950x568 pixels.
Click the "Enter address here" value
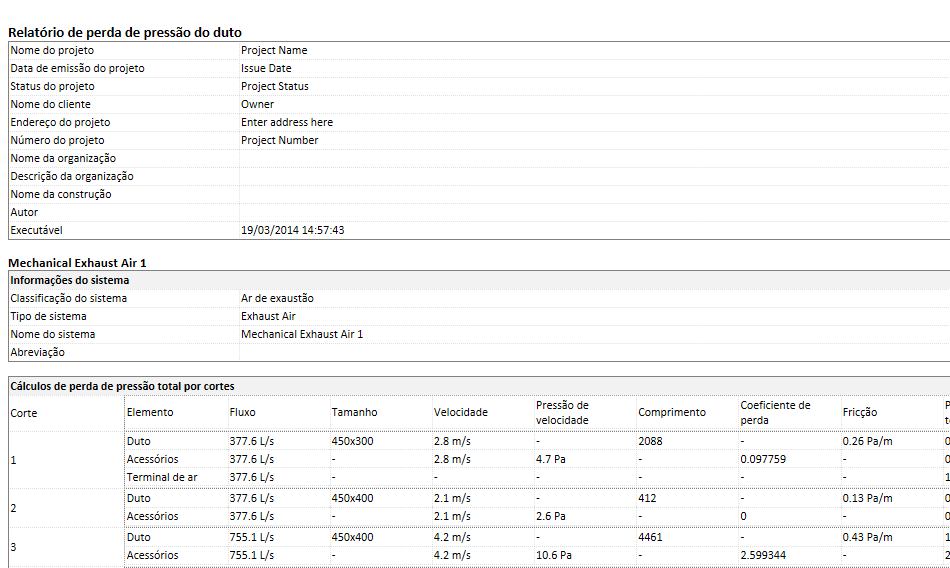coord(287,122)
